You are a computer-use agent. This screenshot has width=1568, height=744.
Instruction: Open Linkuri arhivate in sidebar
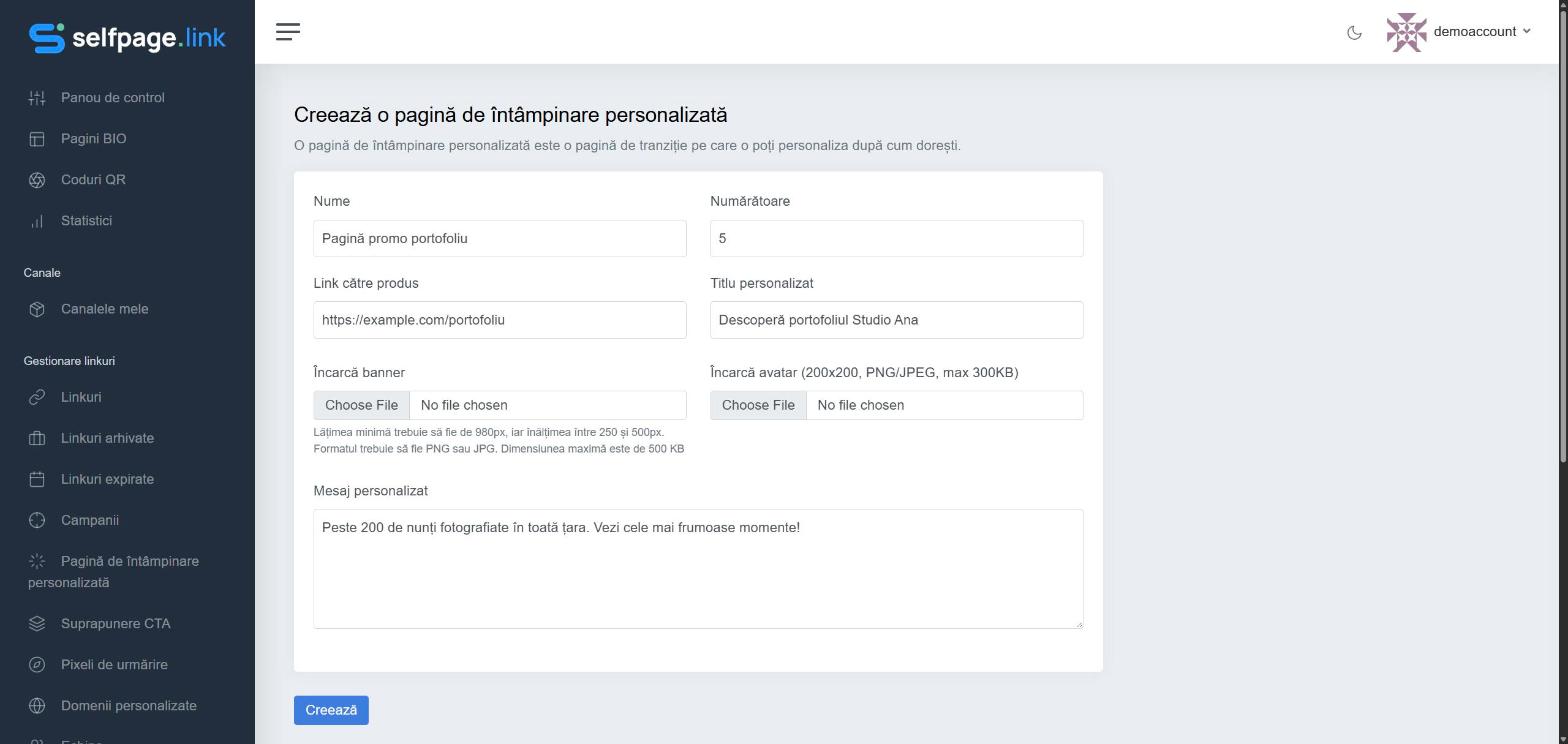(x=107, y=438)
